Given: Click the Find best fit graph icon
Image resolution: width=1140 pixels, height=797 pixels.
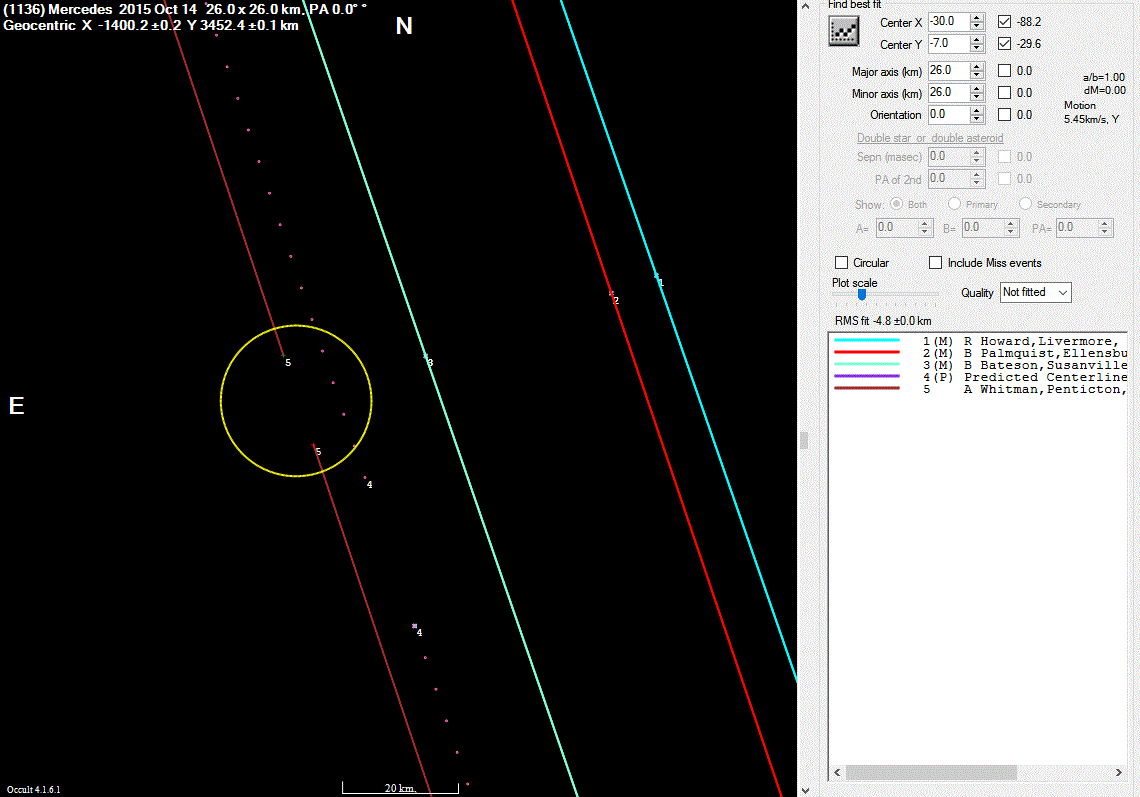Looking at the screenshot, I should (843, 31).
